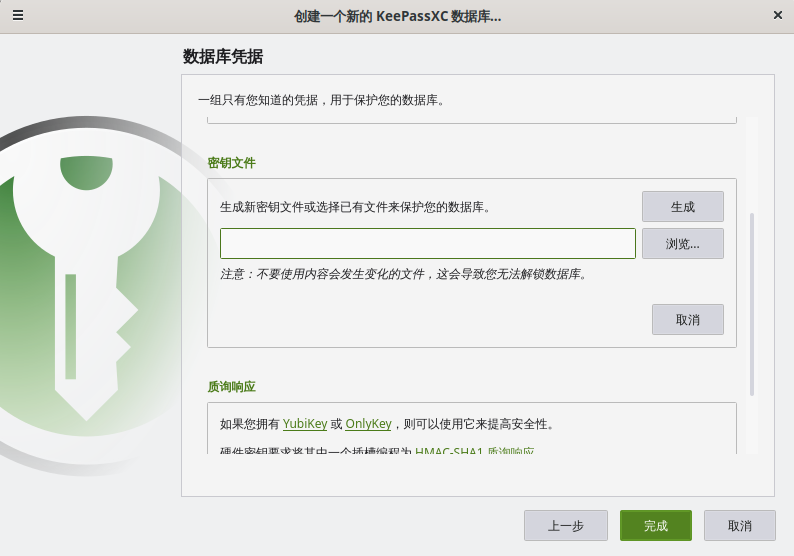Click the text 生成新密钥文件或选择已有文件来保护您的数据库。
The height and width of the screenshot is (556, 794).
coord(355,207)
